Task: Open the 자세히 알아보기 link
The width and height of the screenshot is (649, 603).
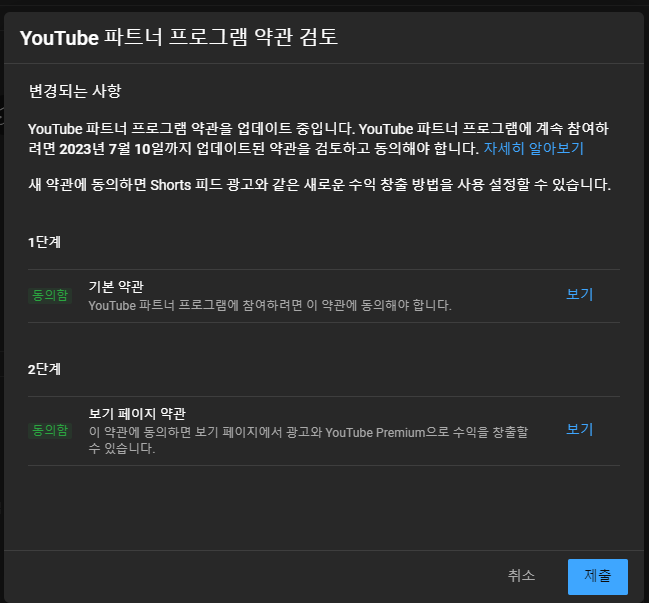Action: (534, 148)
